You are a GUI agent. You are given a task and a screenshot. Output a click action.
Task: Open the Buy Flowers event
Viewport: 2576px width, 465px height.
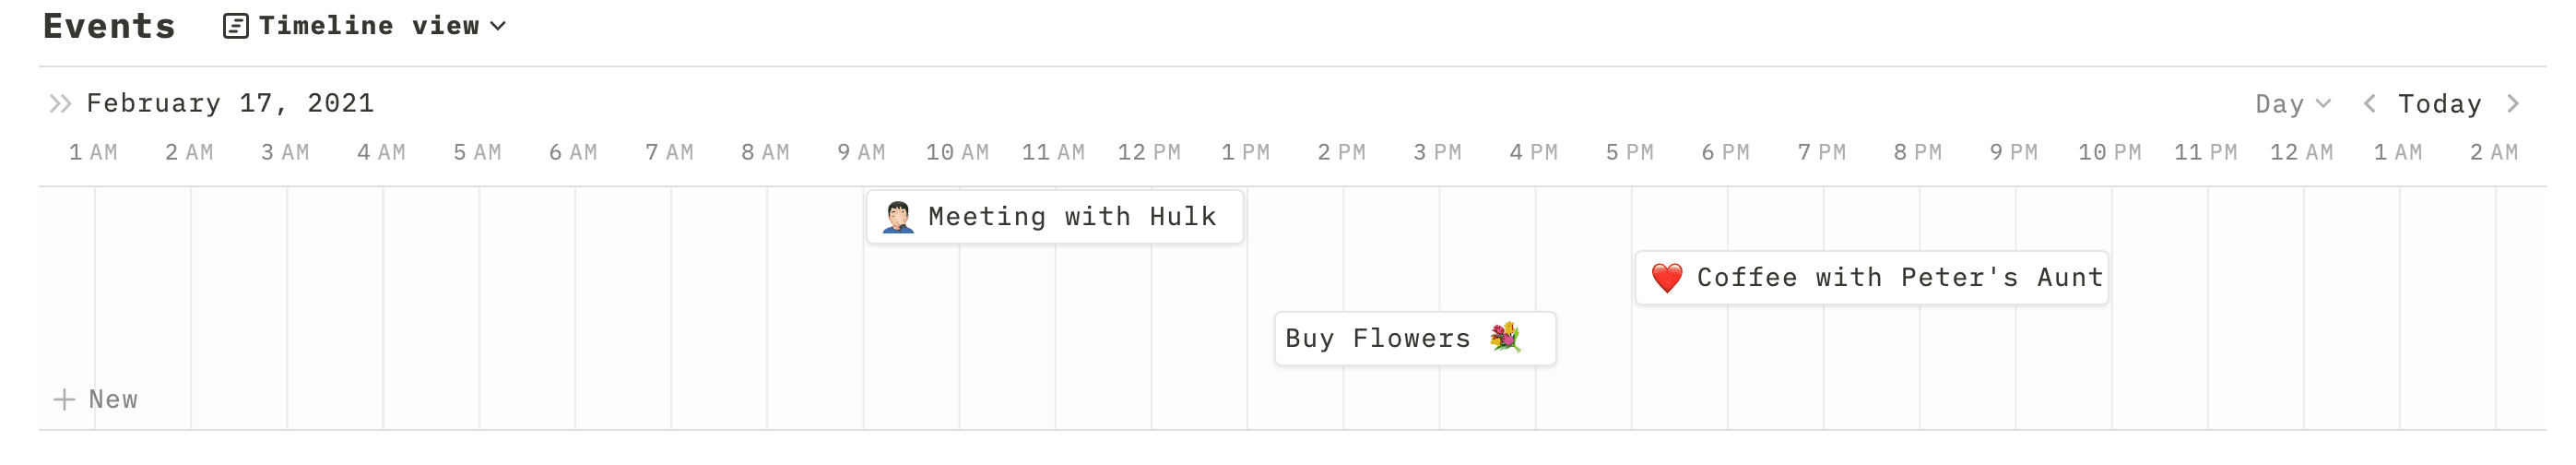1377,339
